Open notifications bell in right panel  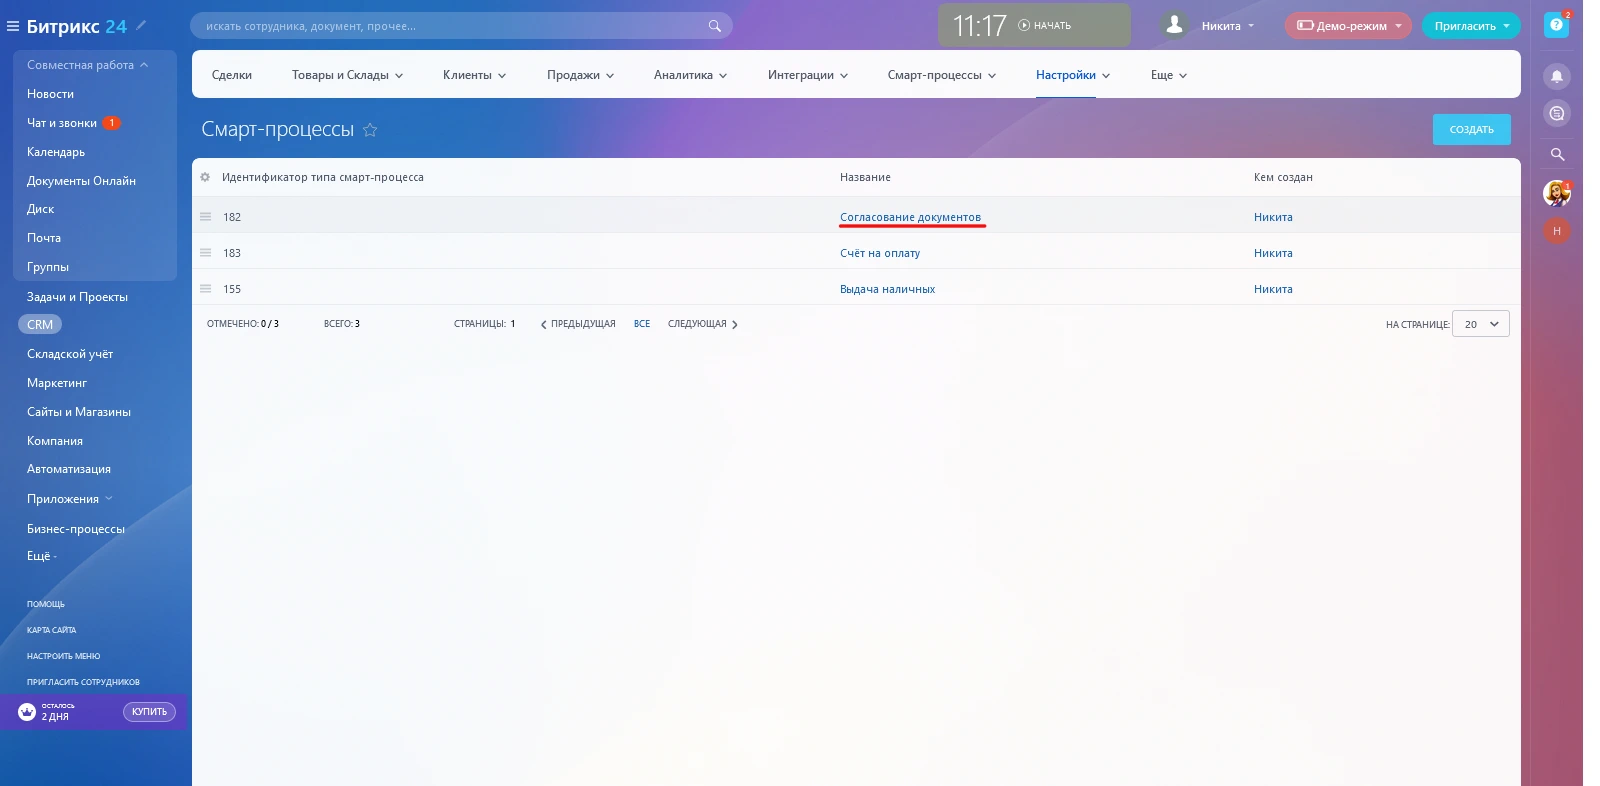point(1557,77)
